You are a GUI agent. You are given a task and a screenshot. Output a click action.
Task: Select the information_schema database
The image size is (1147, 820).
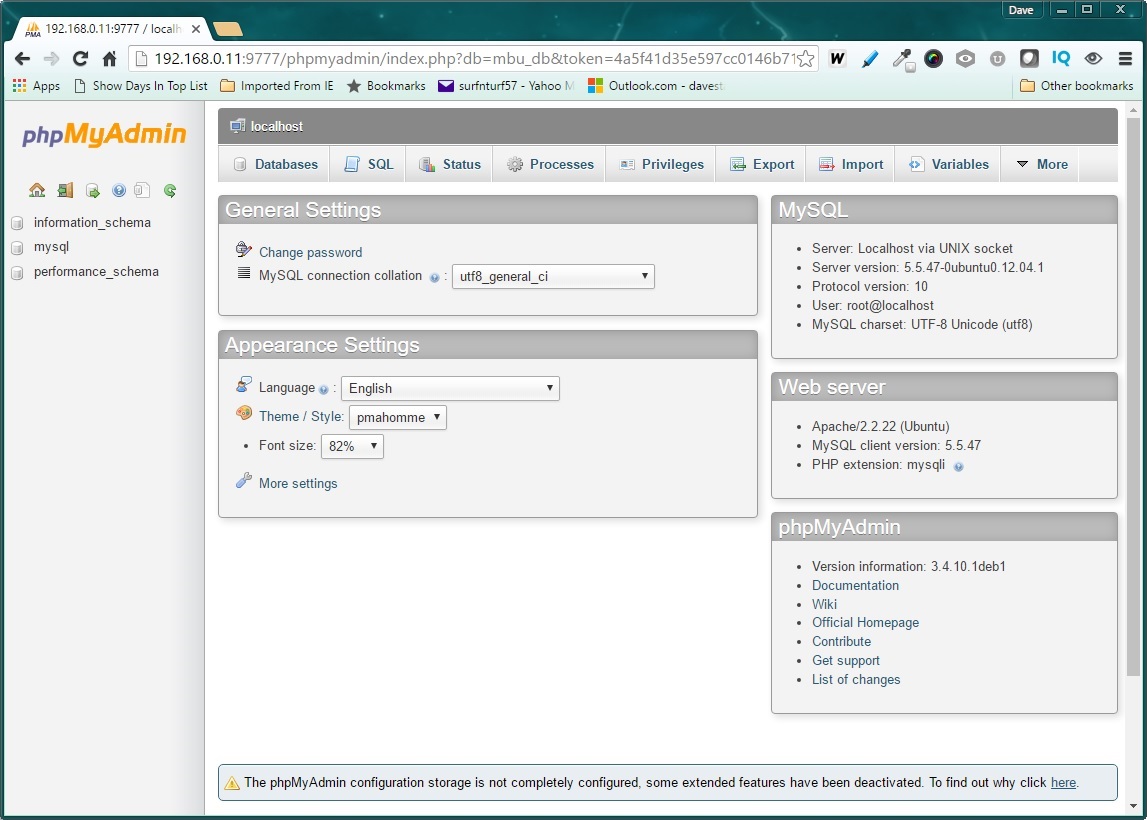[x=92, y=223]
